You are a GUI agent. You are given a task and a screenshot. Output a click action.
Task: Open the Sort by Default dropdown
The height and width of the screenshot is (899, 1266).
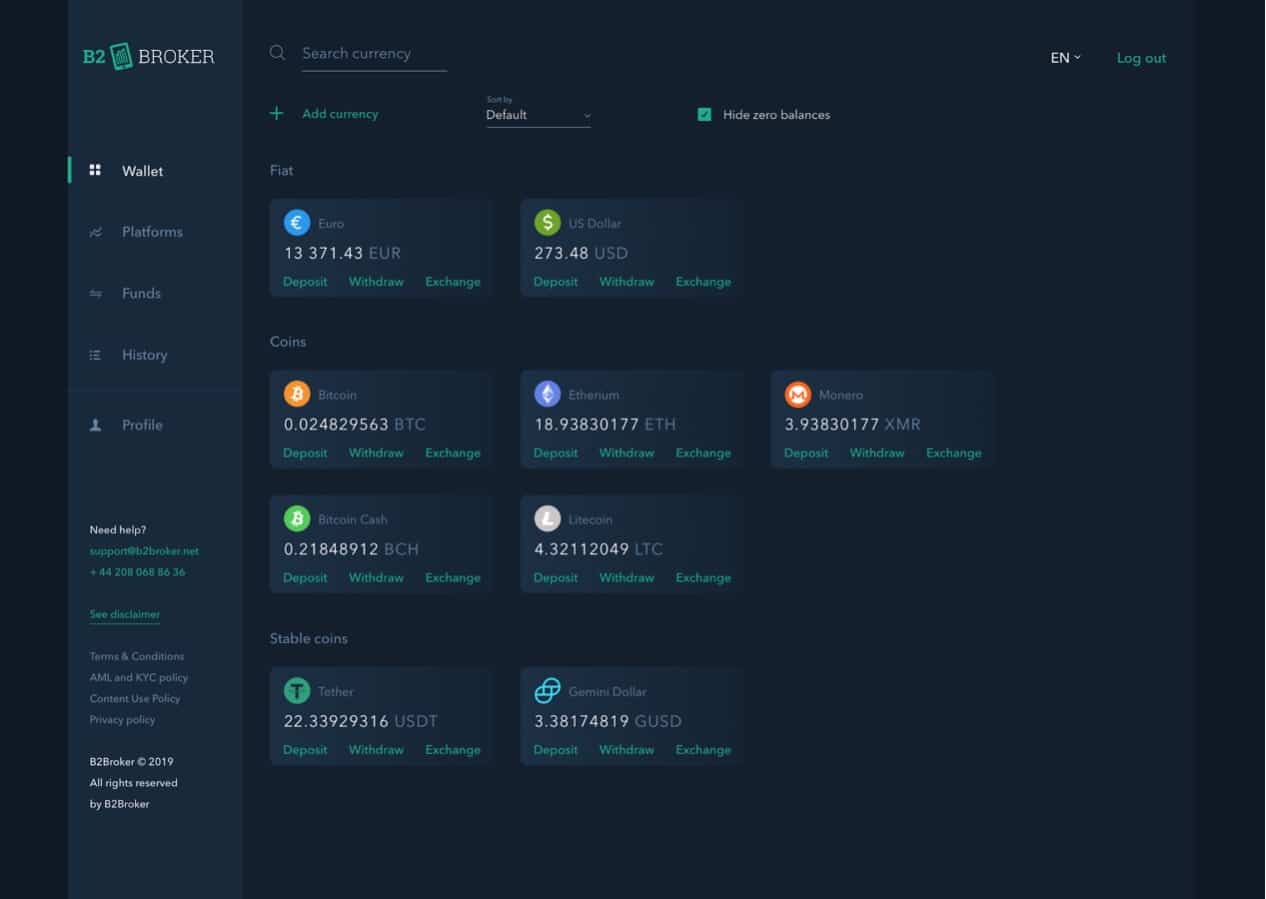coord(538,115)
